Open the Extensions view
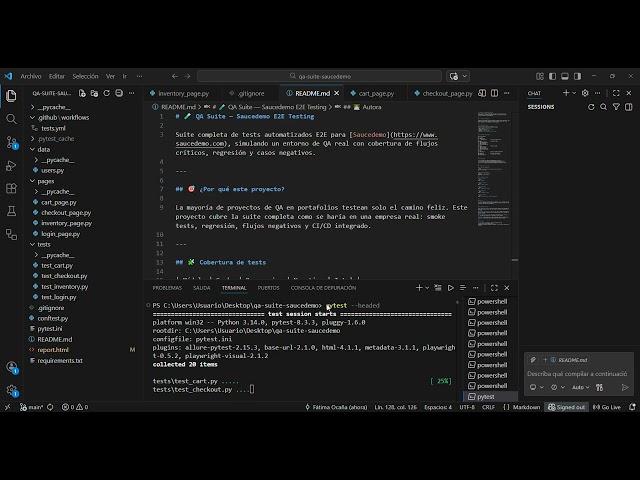 click(x=11, y=188)
